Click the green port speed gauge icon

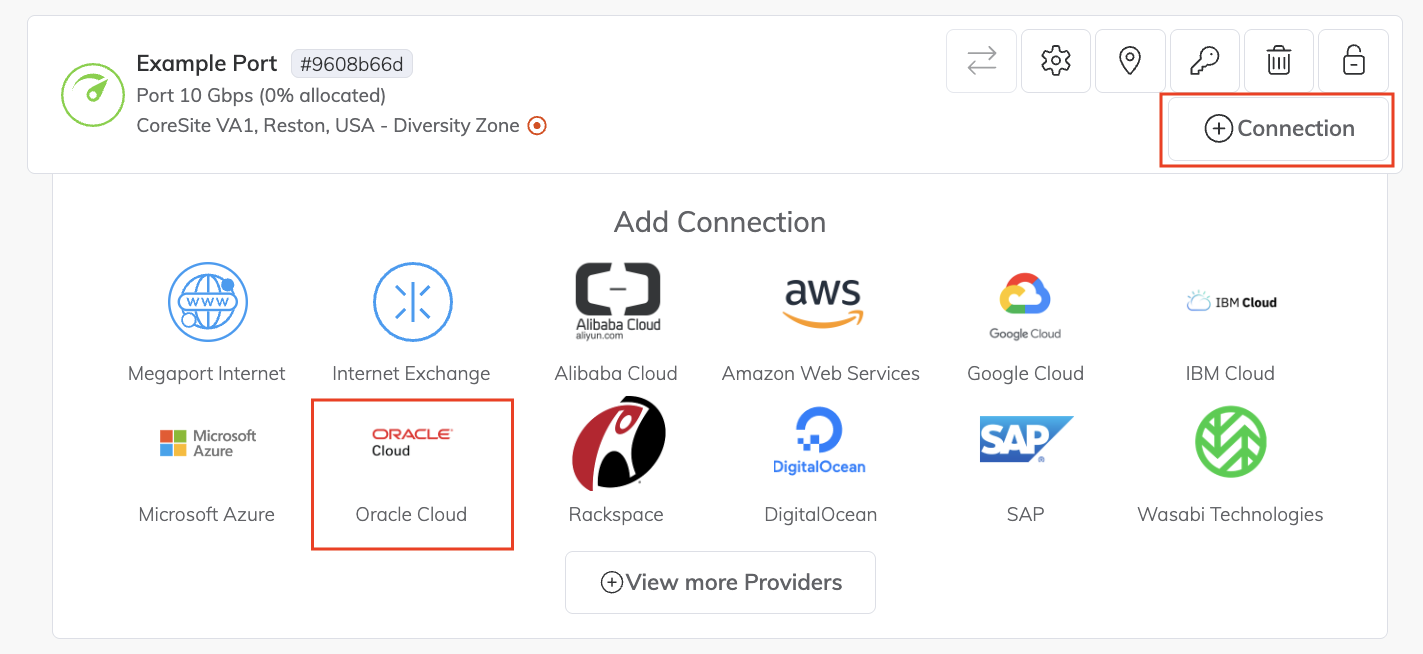(x=92, y=94)
